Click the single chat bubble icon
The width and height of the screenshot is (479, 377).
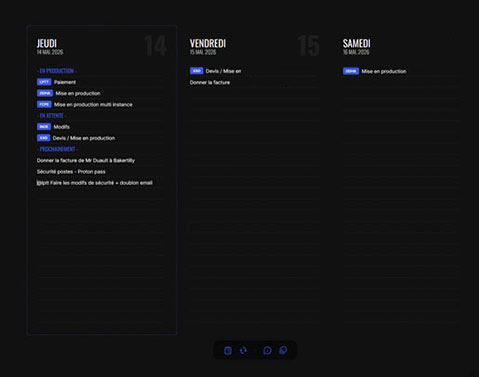point(267,350)
